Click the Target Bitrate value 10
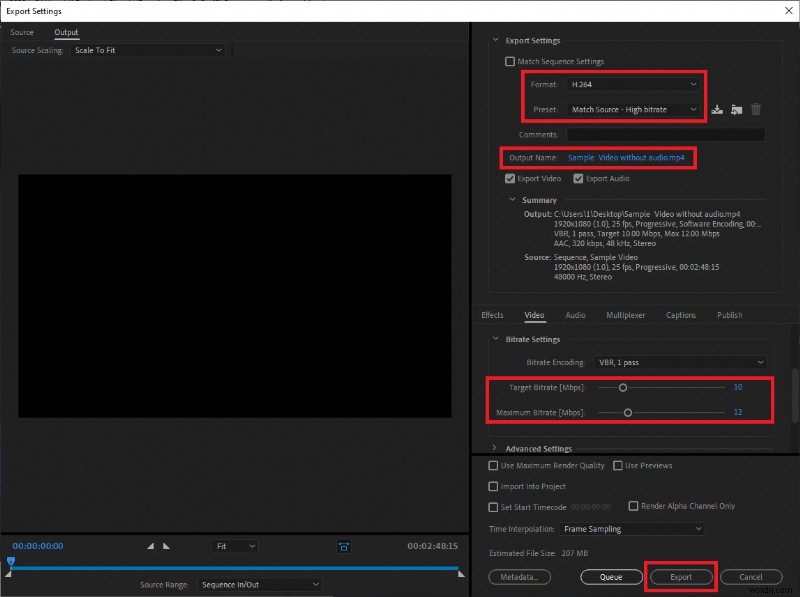 (x=738, y=387)
